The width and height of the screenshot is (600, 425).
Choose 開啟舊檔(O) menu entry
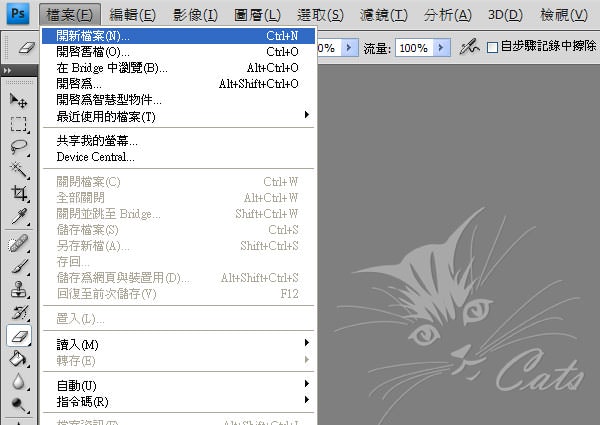(x=93, y=52)
